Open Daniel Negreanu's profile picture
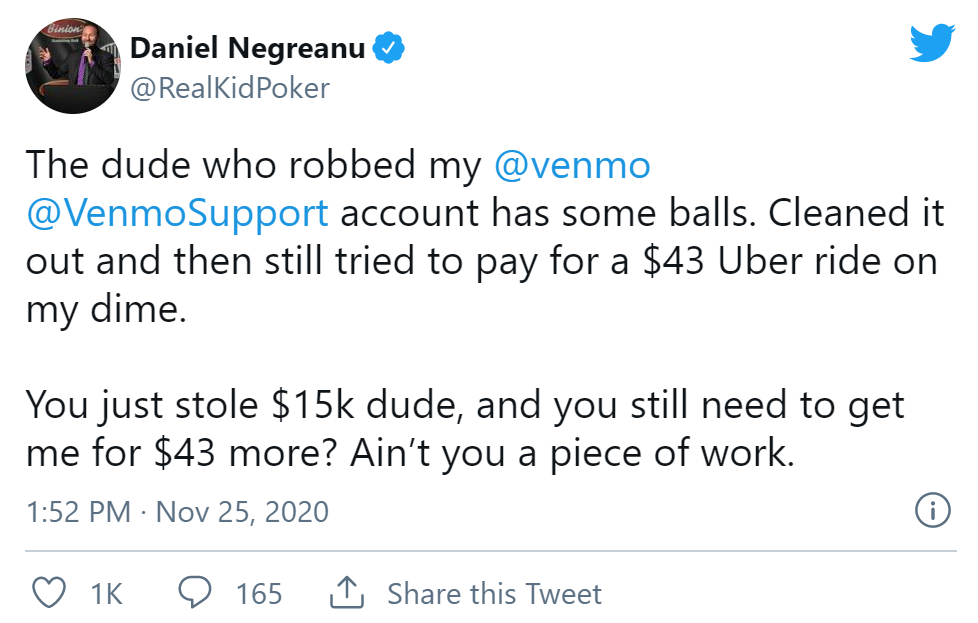Image resolution: width=978 pixels, height=623 pixels. pos(73,66)
